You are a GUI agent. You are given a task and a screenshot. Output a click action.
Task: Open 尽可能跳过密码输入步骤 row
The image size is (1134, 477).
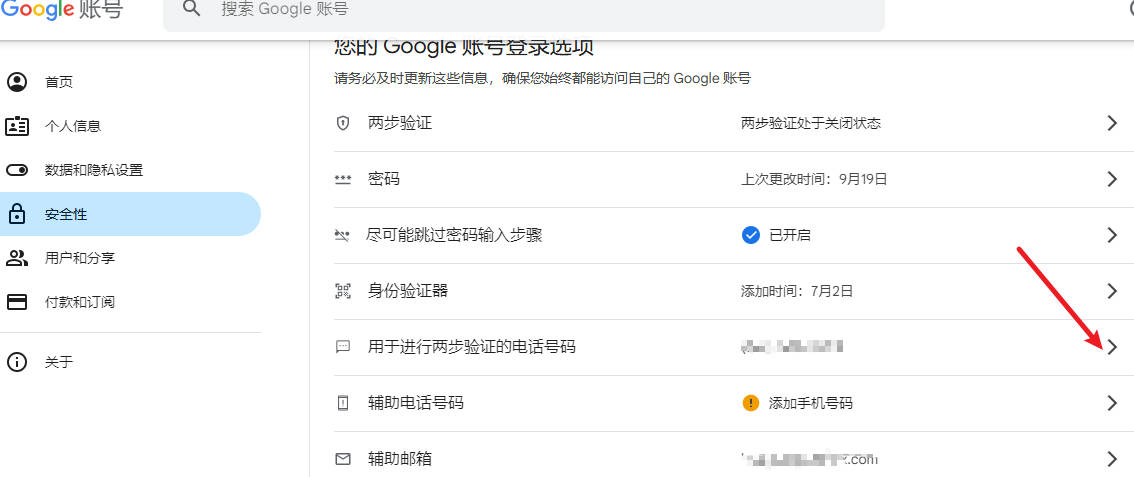733,236
